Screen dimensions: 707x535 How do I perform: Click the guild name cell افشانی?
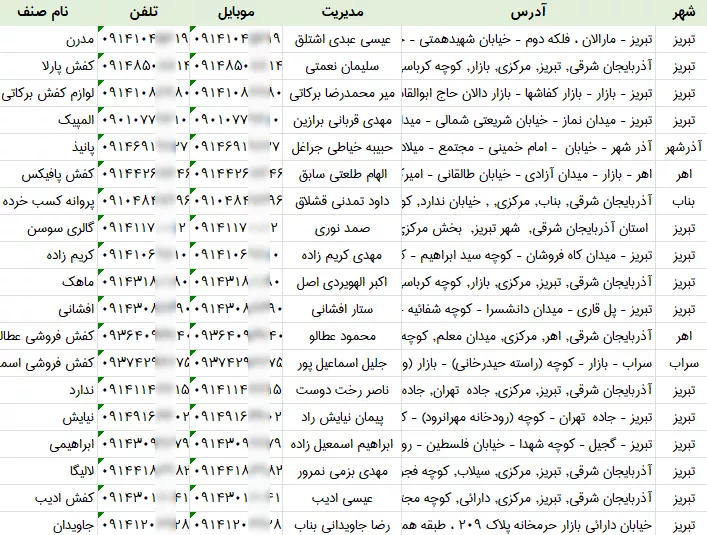click(x=49, y=310)
